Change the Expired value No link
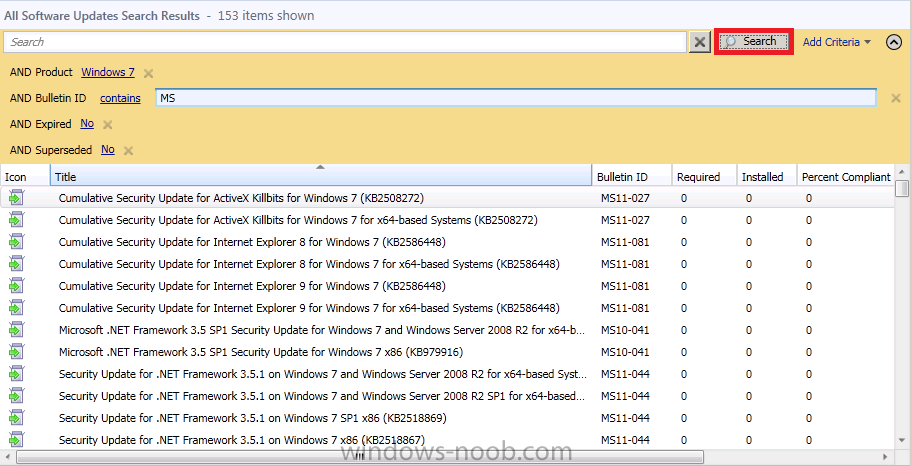This screenshot has width=912, height=466. pyautogui.click(x=87, y=123)
